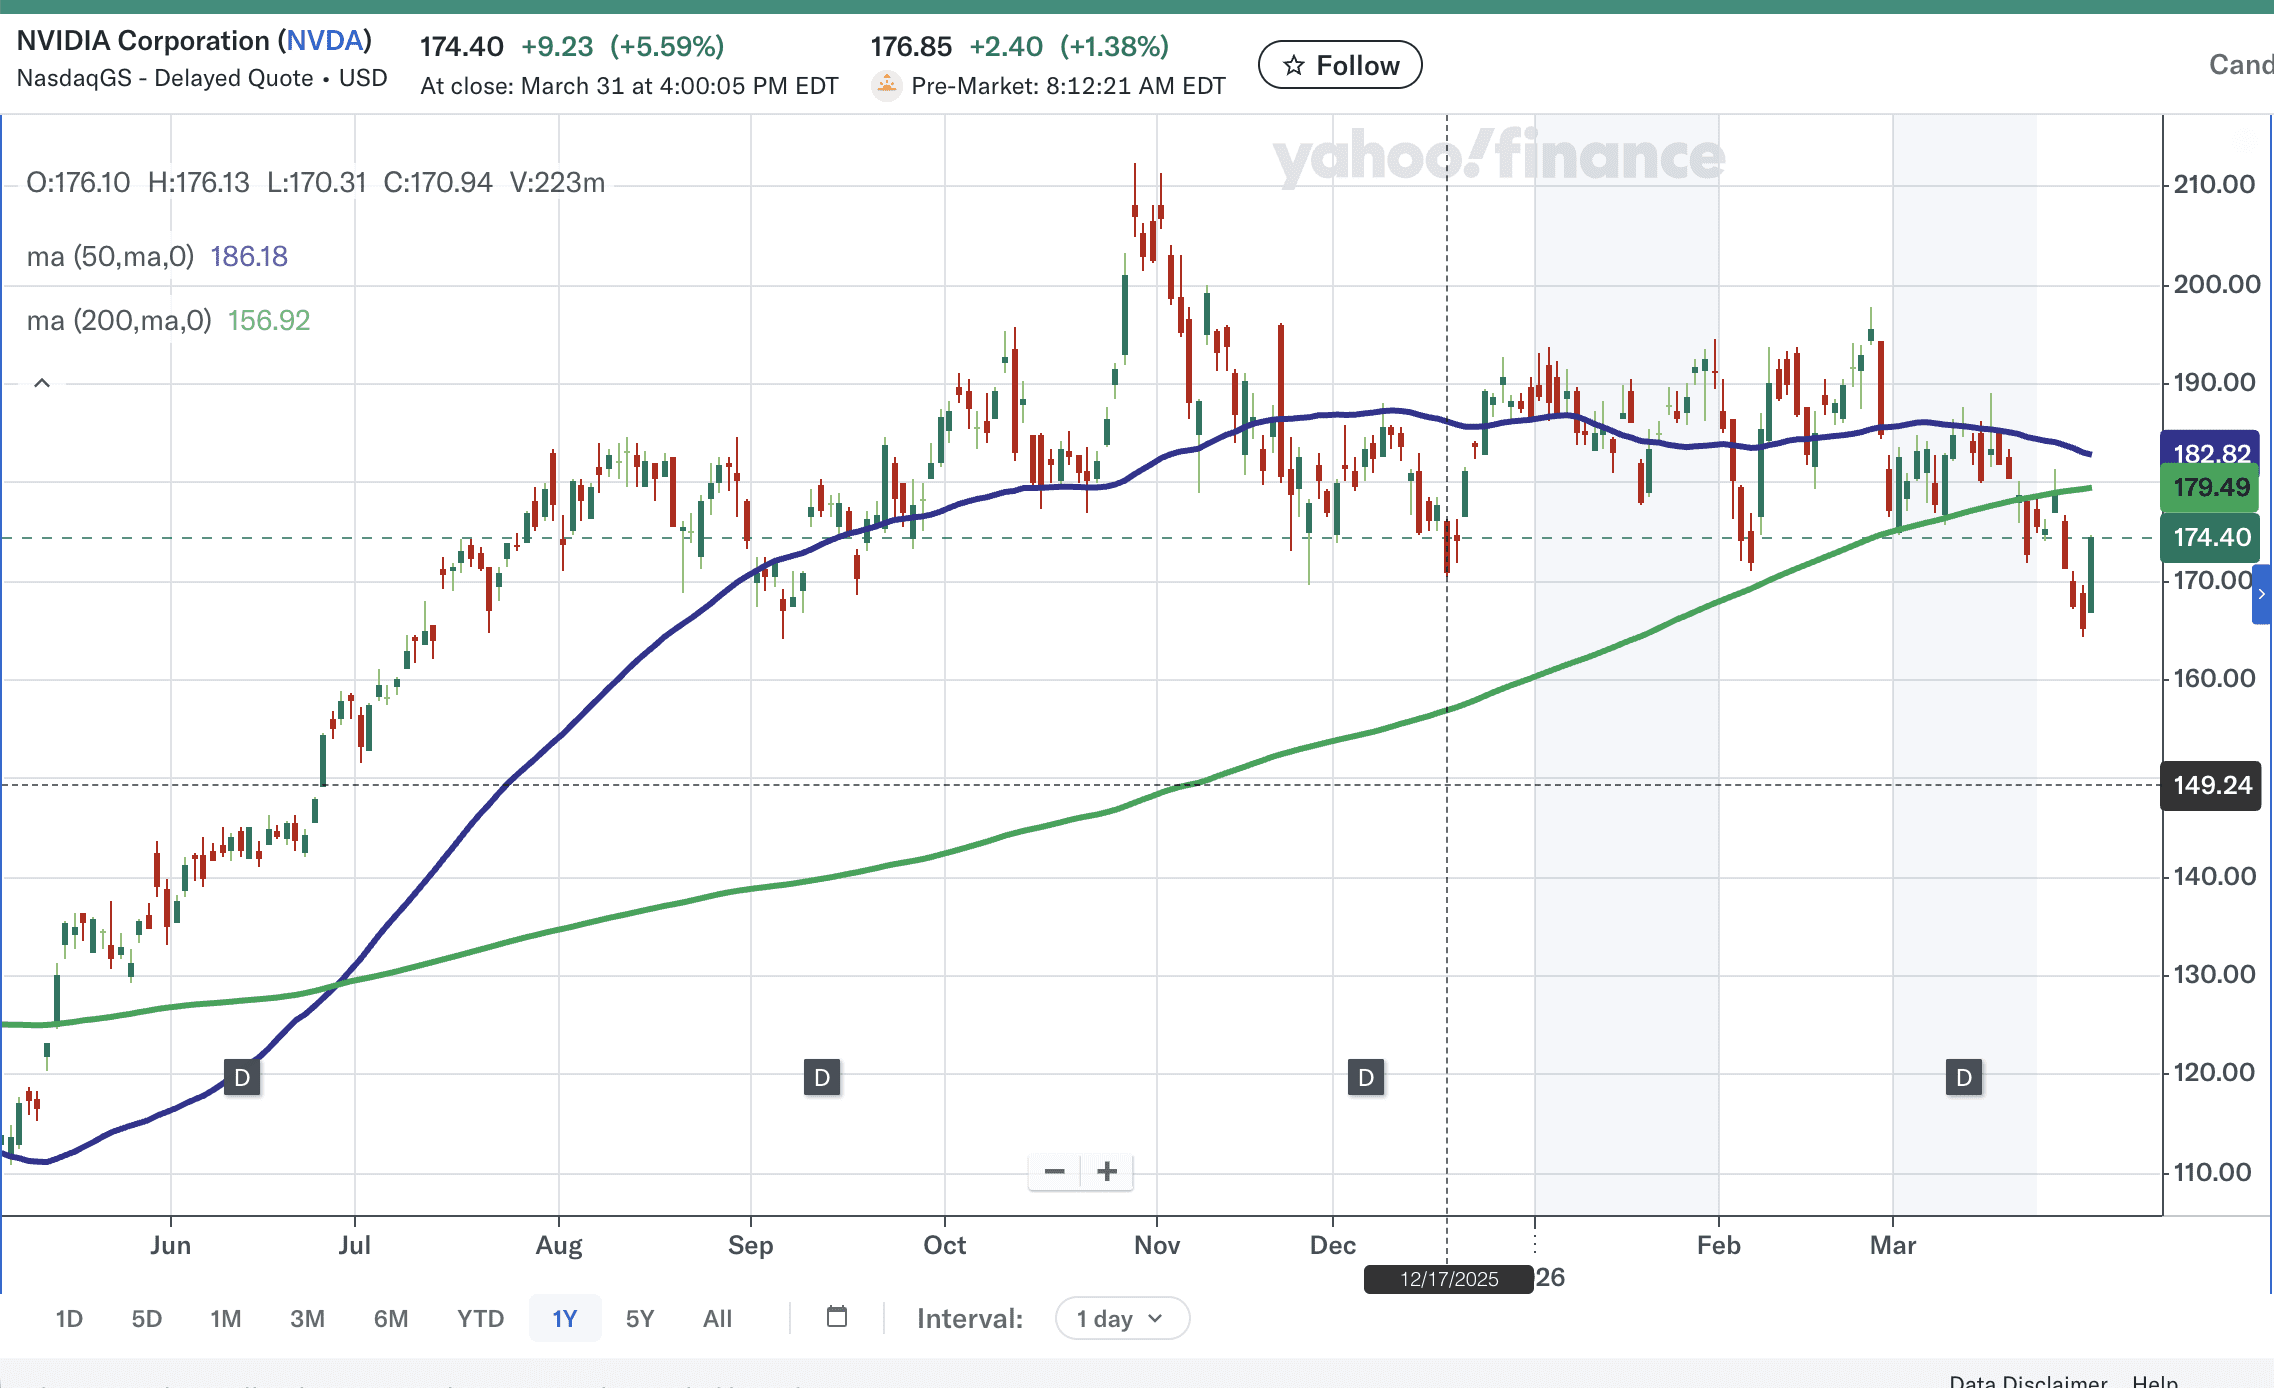
Task: Select the 6M time range
Action: 391,1318
